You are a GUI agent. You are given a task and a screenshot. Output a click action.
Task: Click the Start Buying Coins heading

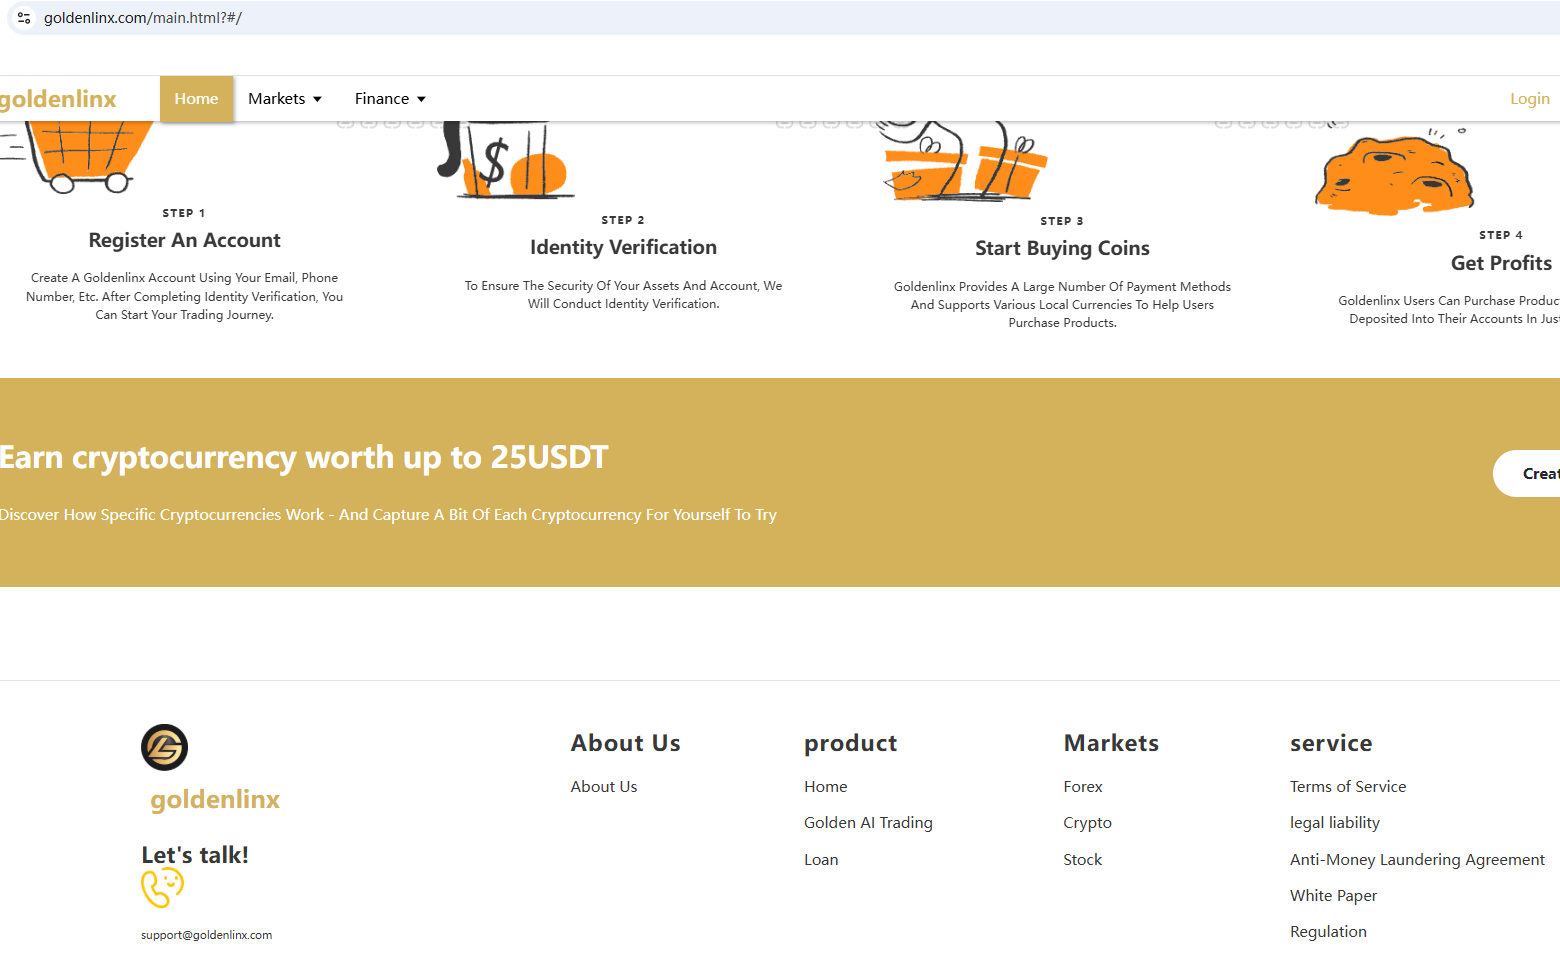click(x=1062, y=248)
